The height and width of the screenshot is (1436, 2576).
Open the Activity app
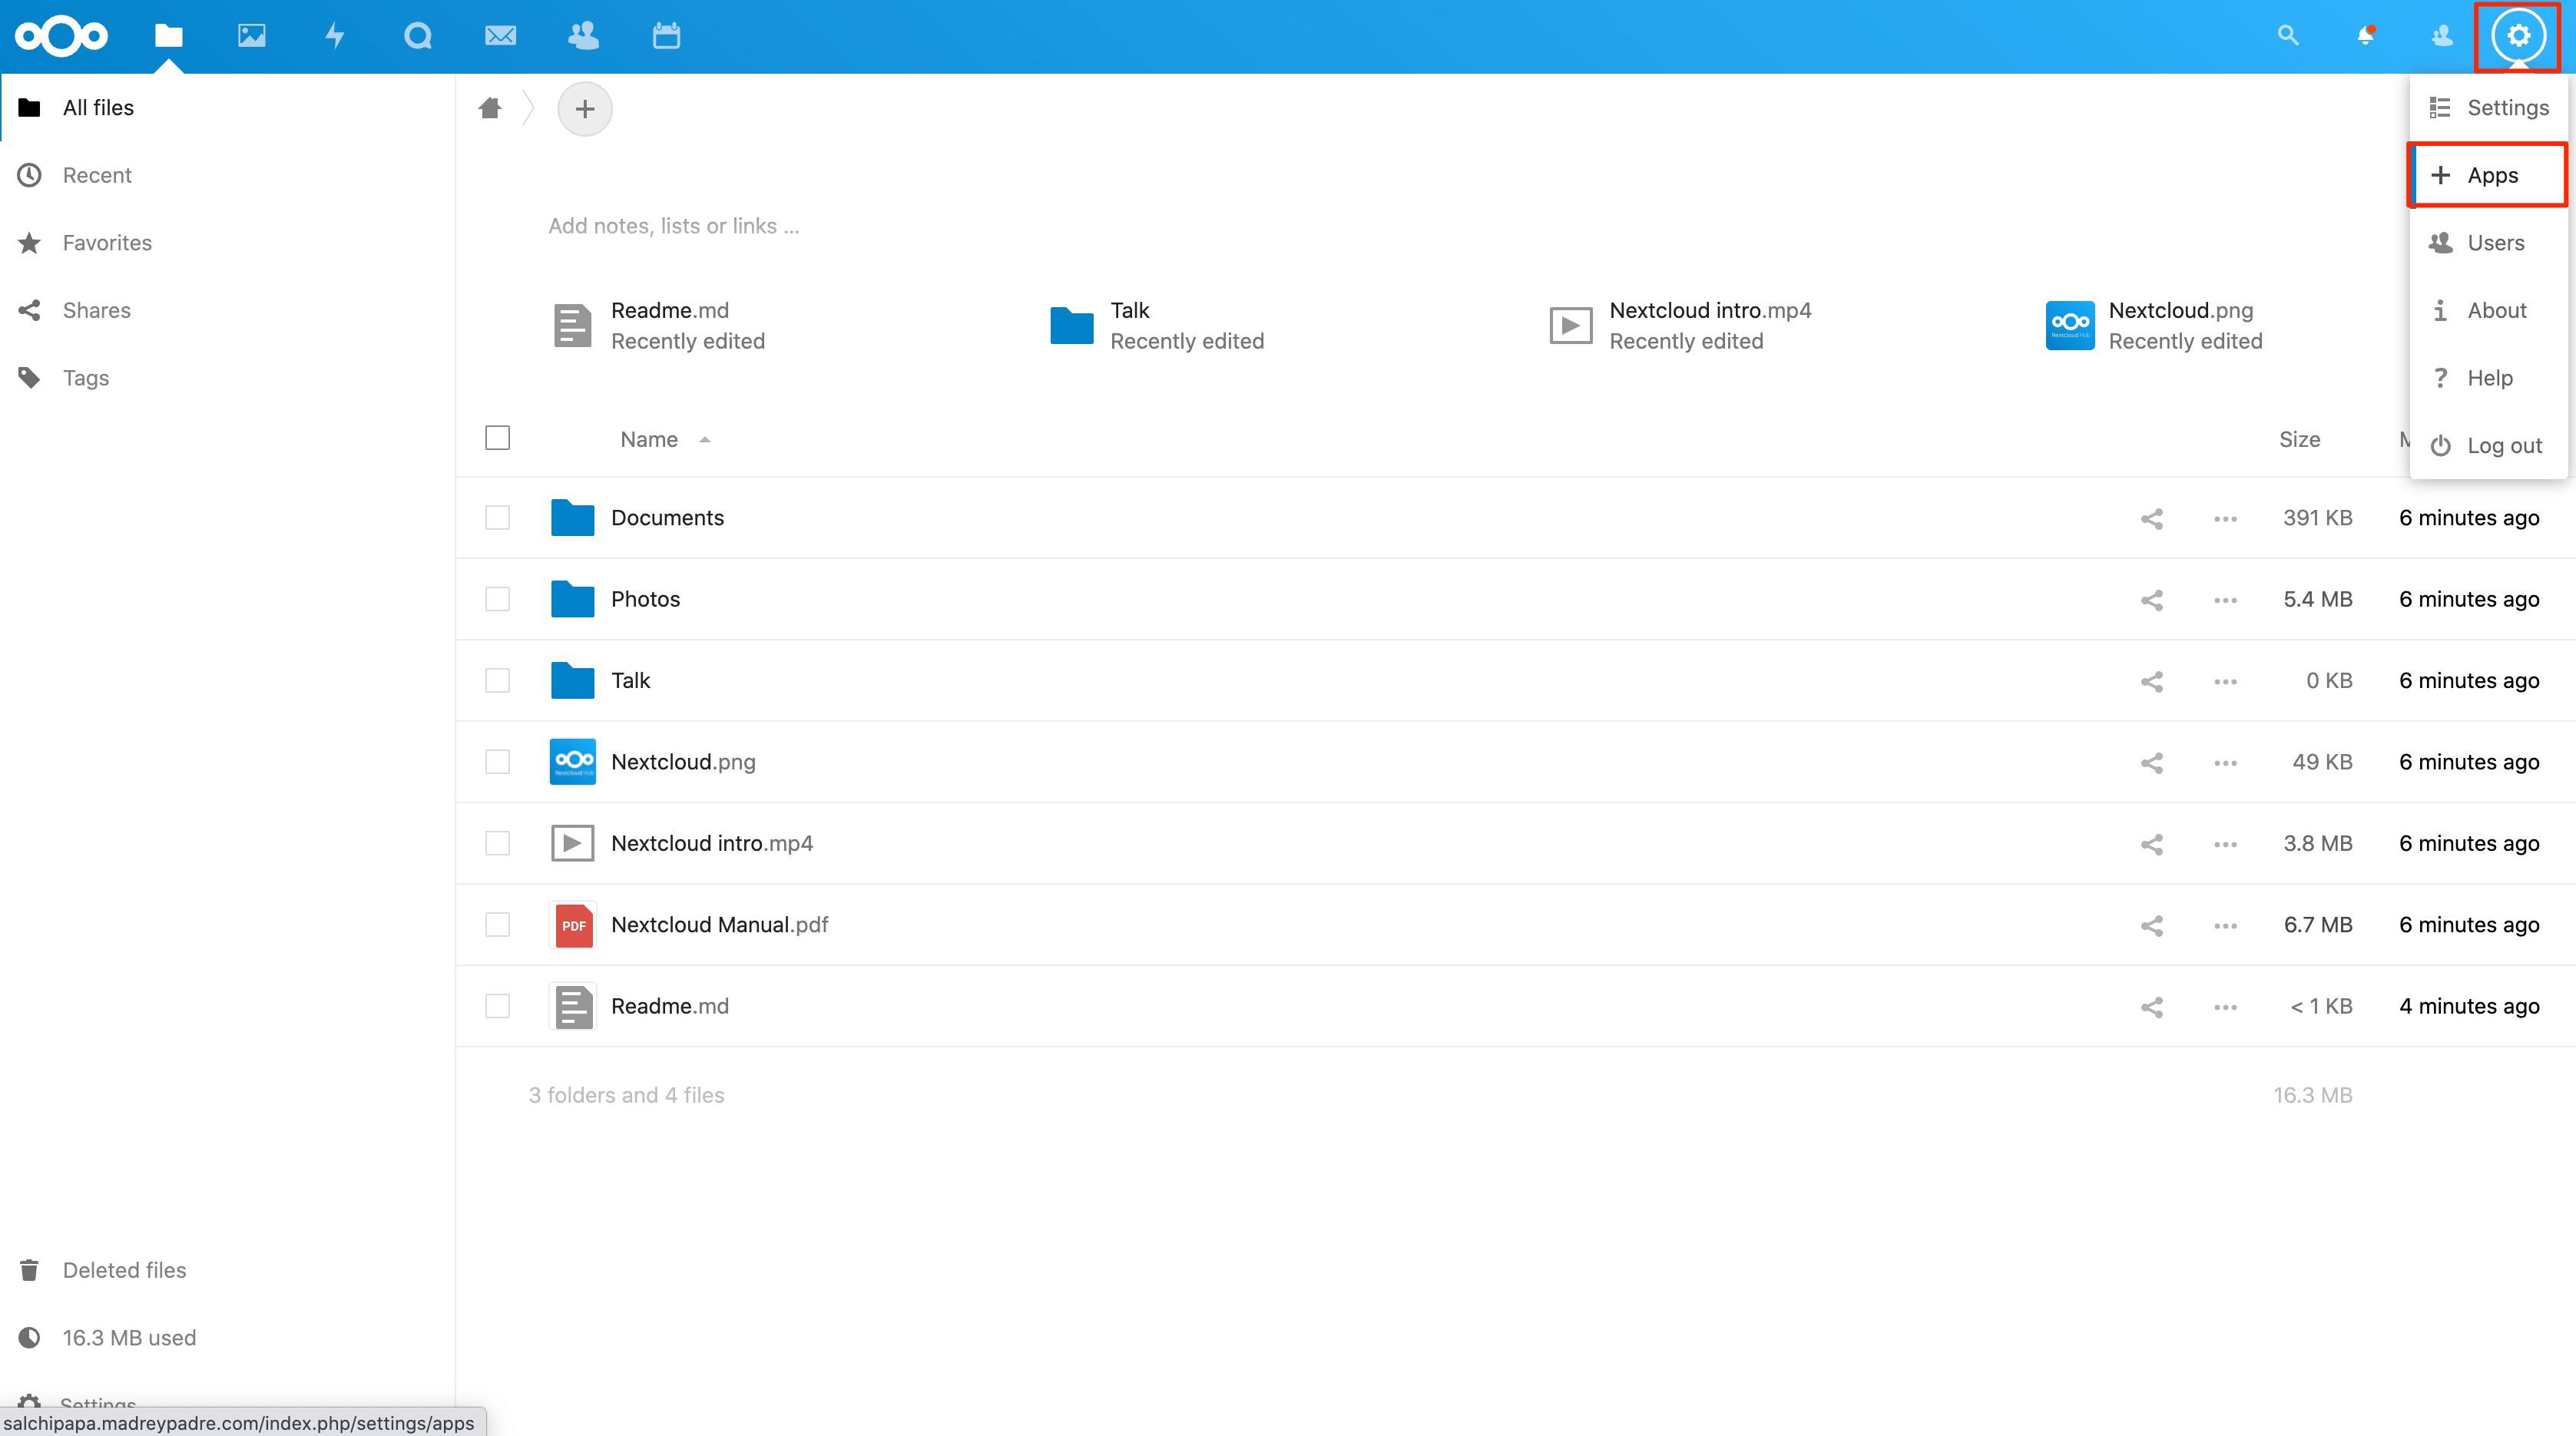[x=335, y=36]
